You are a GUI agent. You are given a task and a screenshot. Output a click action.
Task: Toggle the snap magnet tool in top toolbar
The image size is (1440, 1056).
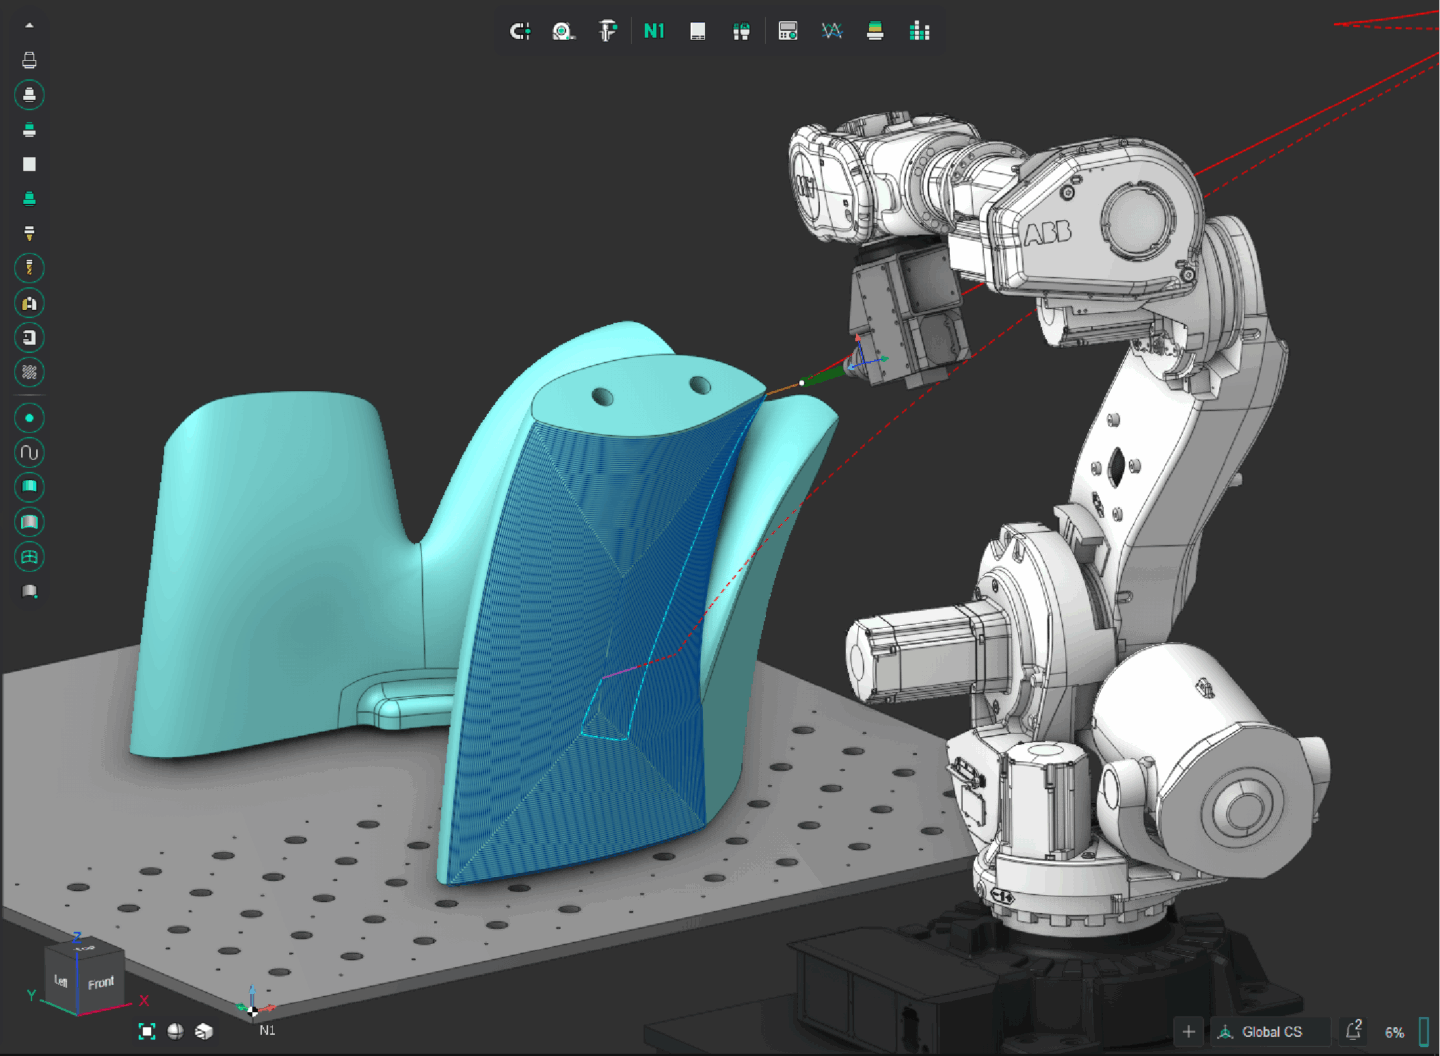click(521, 30)
